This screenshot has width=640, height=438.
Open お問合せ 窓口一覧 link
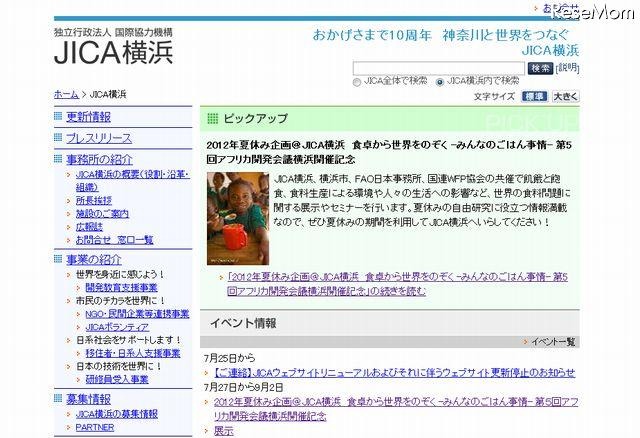coord(114,240)
